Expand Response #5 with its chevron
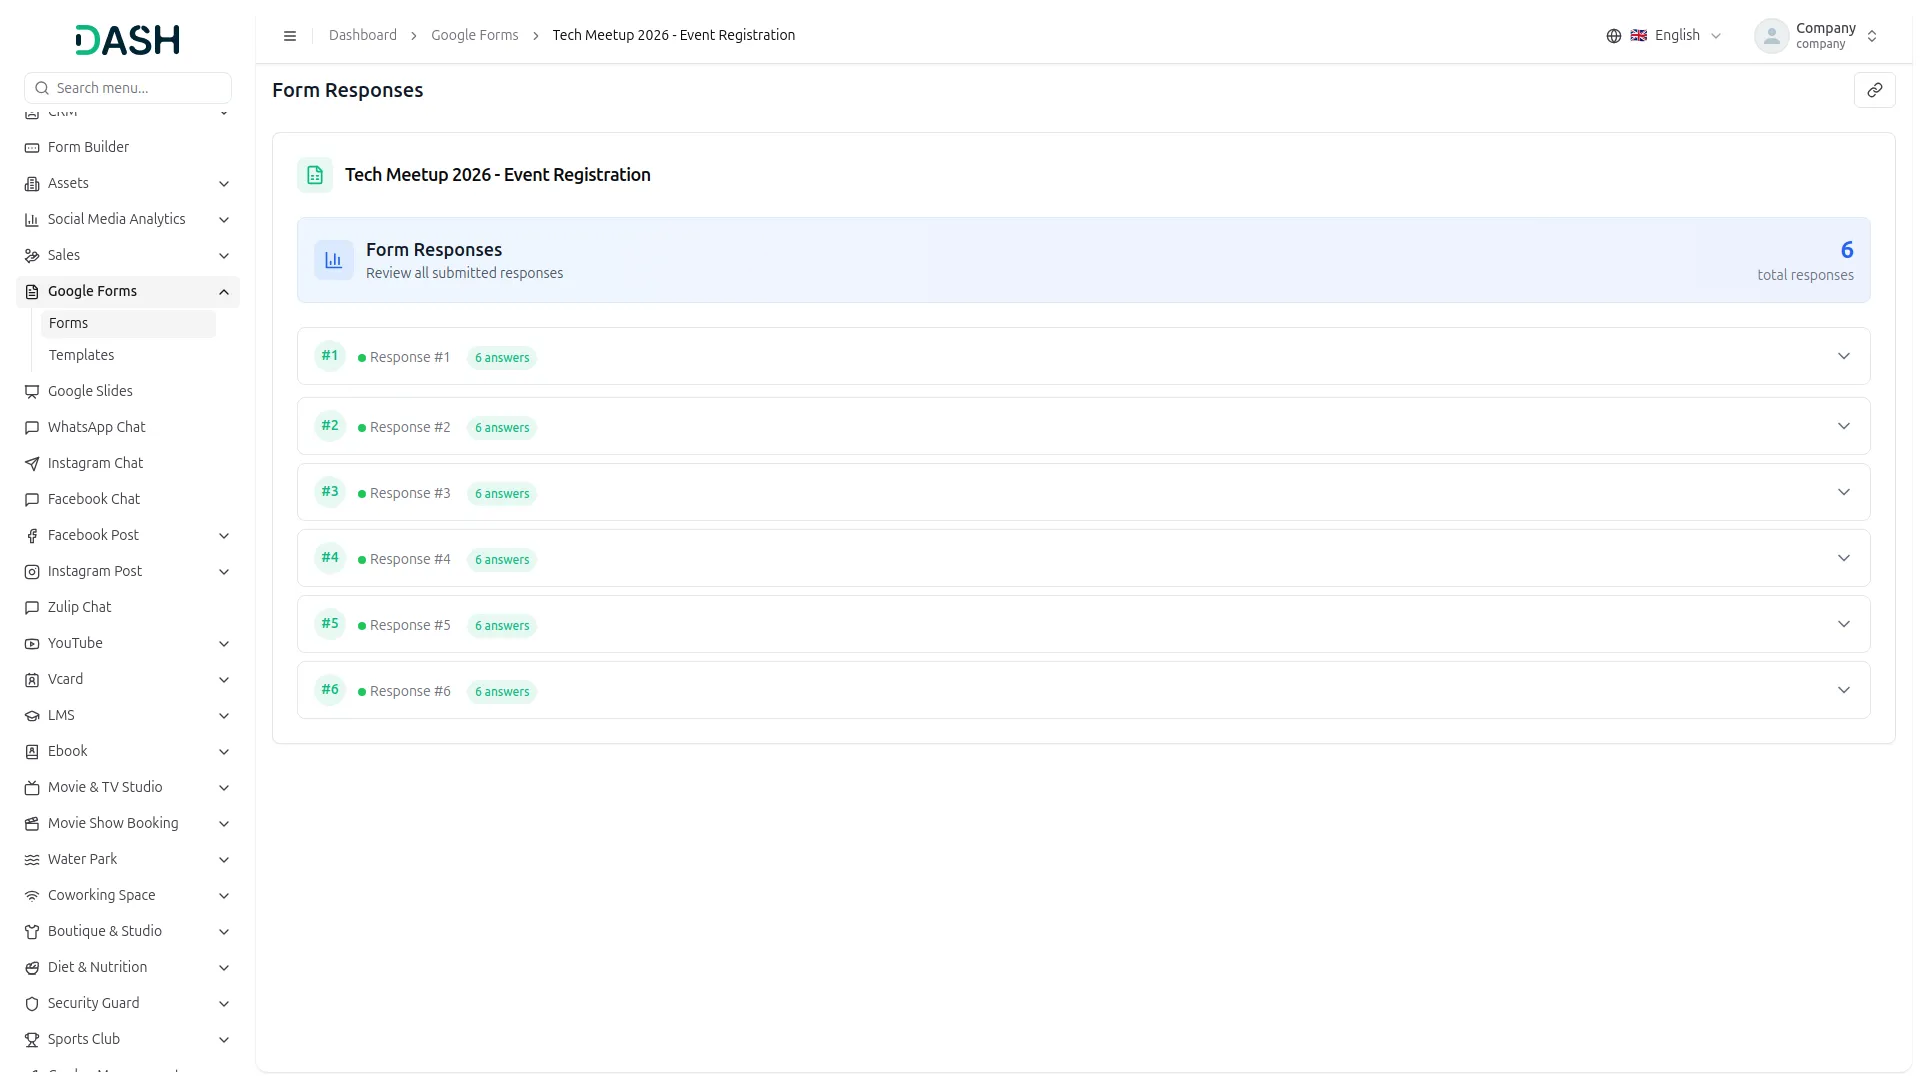Screen dimensions: 1920x1080 pyautogui.click(x=1843, y=624)
